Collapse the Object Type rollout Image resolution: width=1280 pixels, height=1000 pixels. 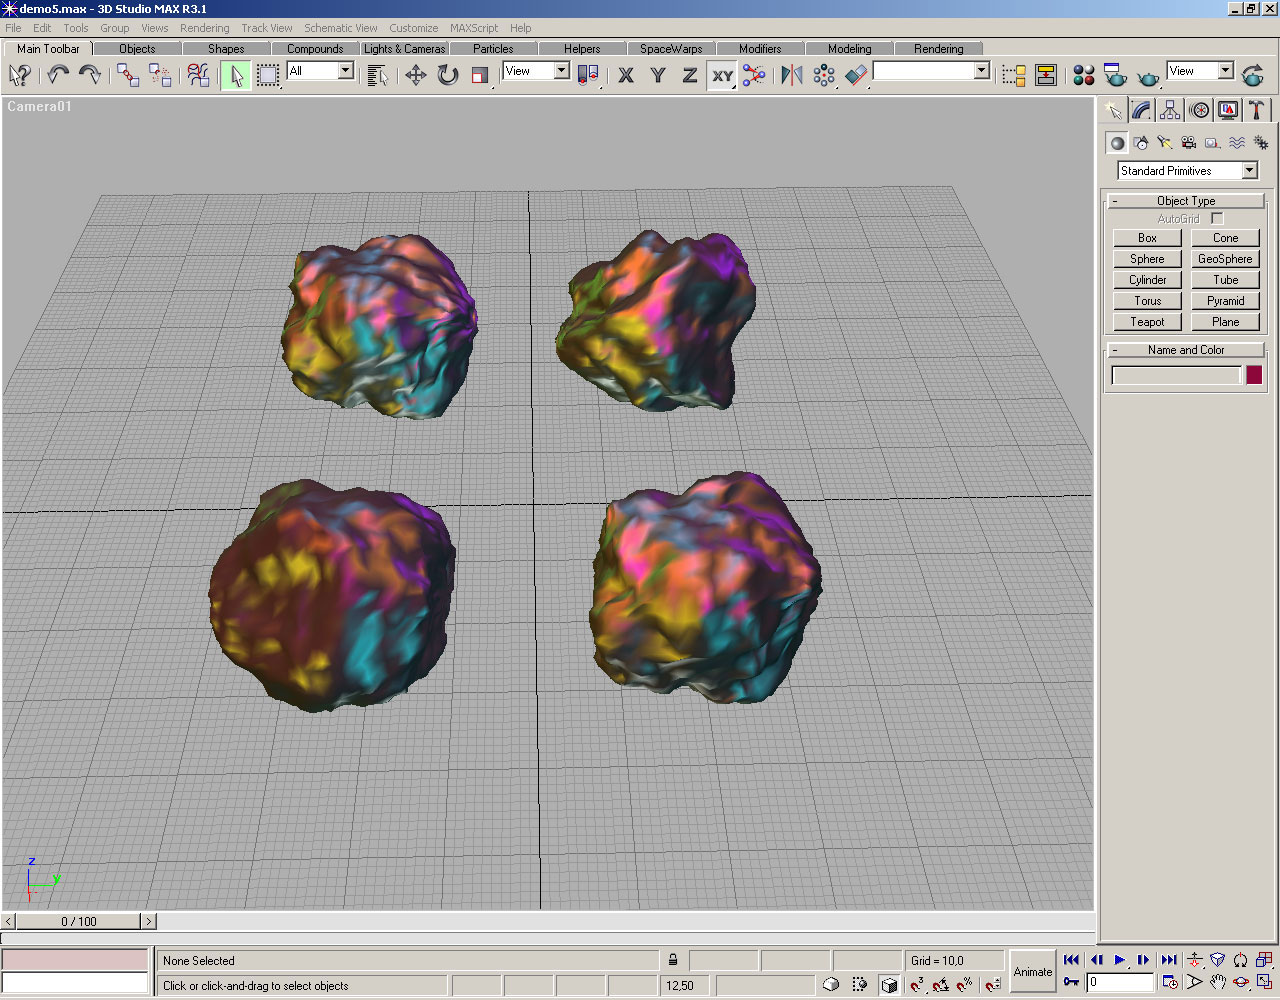[x=1185, y=201]
